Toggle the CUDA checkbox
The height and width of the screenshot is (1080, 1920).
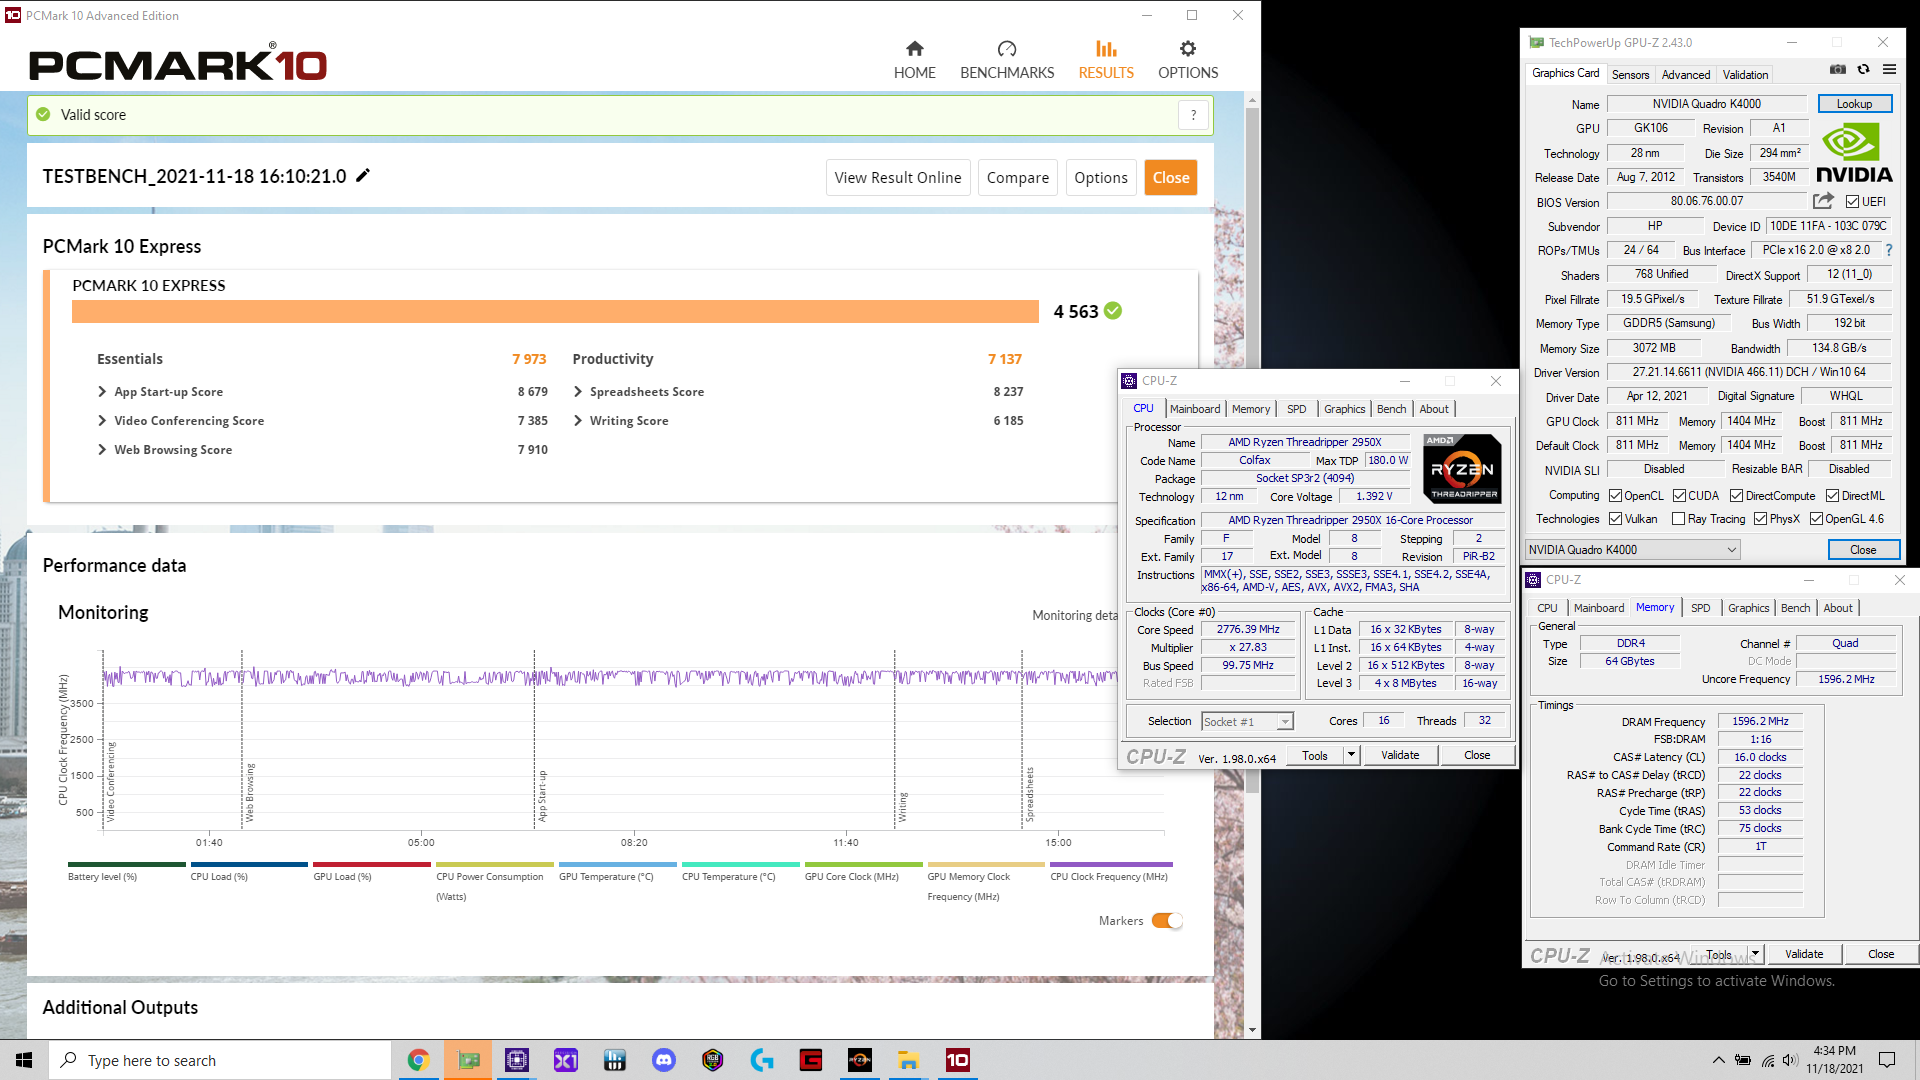coord(1679,496)
